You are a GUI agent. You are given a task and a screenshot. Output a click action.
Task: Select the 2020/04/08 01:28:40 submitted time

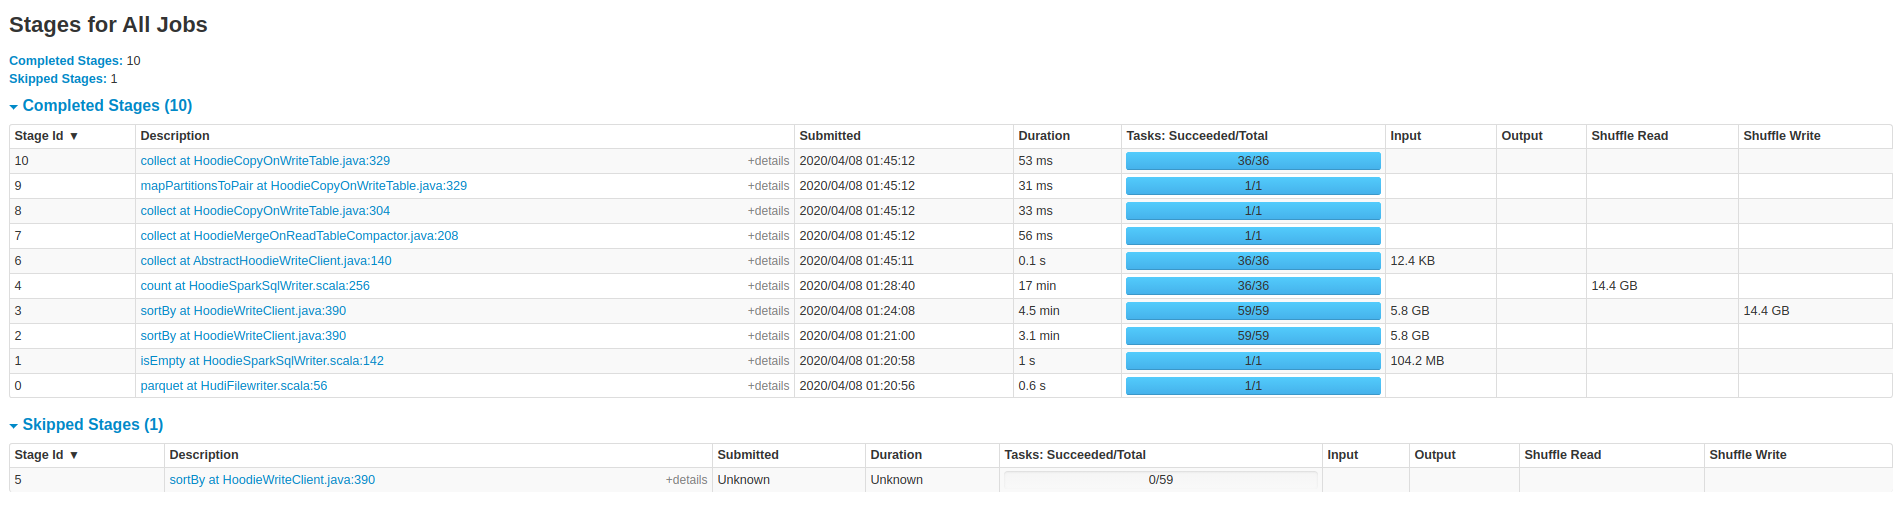(x=857, y=286)
